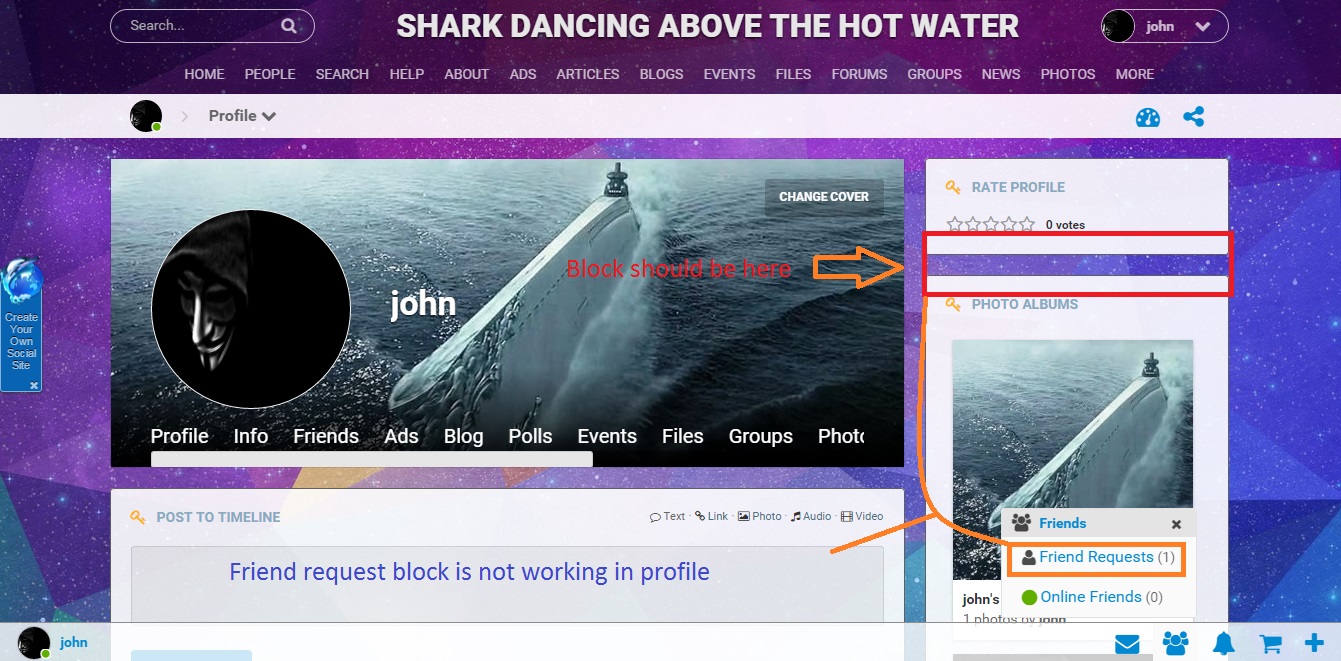Open ARTICLES in the top navigation
This screenshot has height=661, width=1341.
click(x=588, y=74)
